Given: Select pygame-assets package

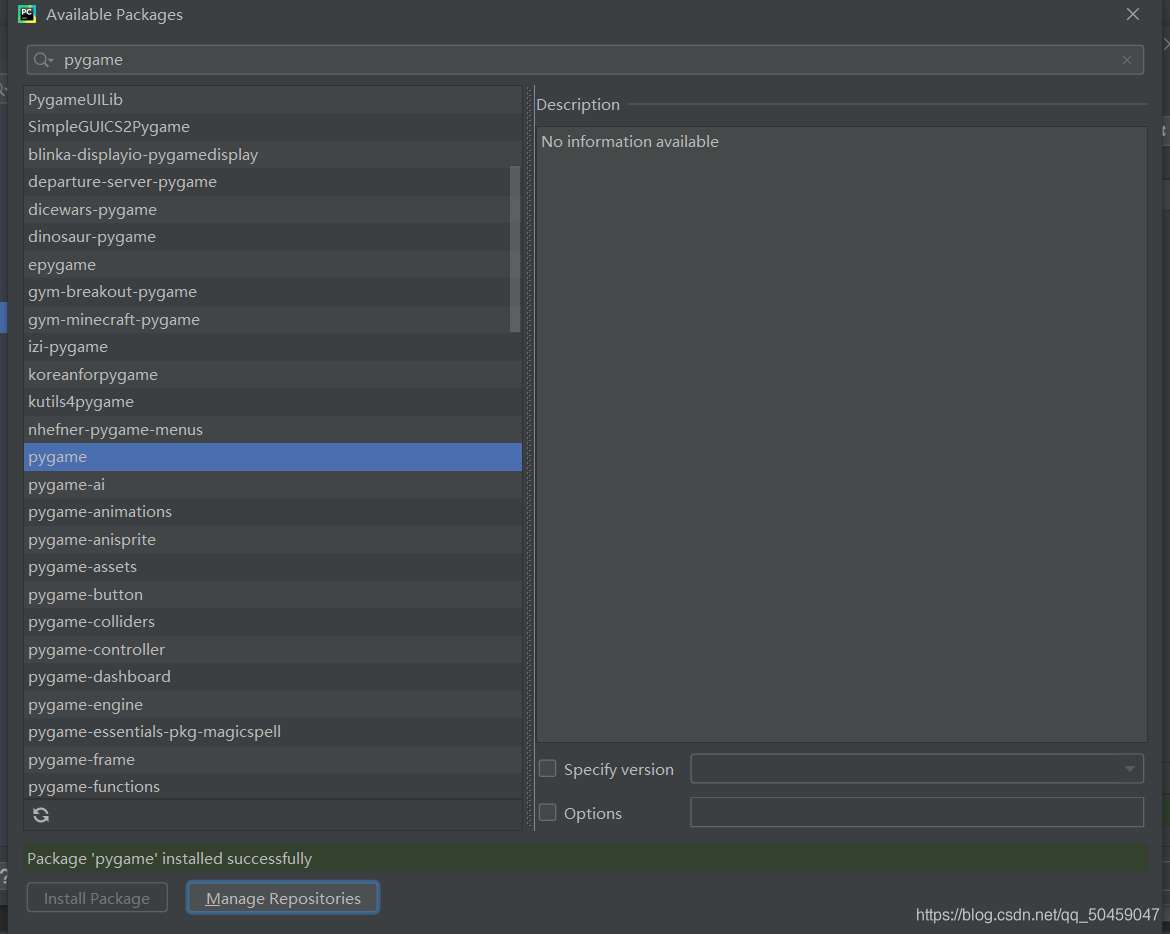Looking at the screenshot, I should pyautogui.click(x=273, y=567).
